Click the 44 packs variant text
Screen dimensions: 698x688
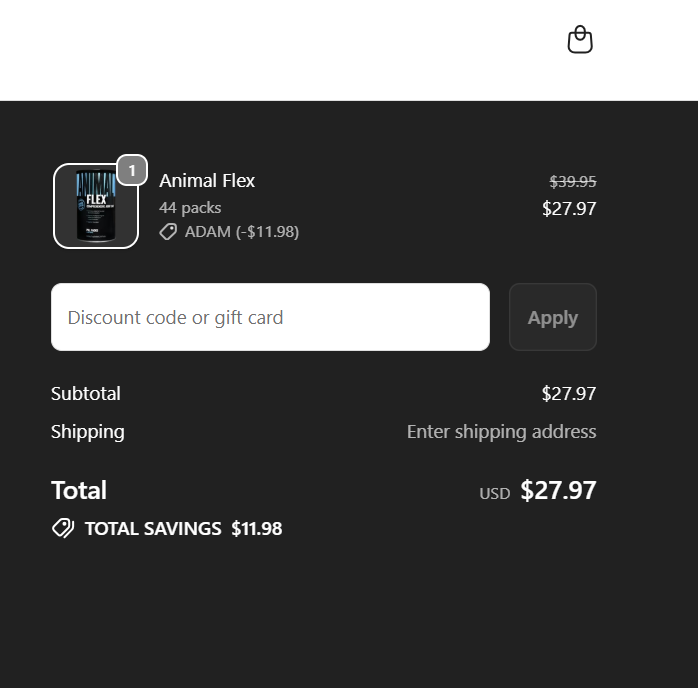coord(190,208)
